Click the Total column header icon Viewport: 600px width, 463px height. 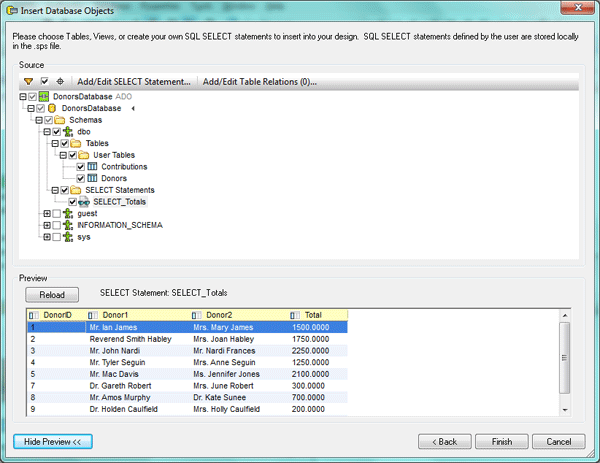[x=295, y=315]
